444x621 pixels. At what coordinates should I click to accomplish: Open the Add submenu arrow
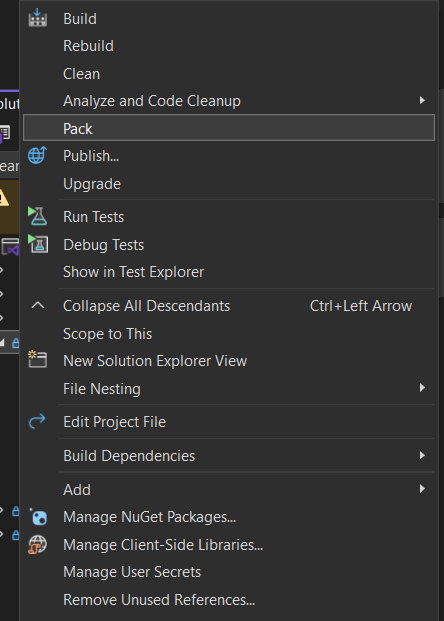pos(422,489)
